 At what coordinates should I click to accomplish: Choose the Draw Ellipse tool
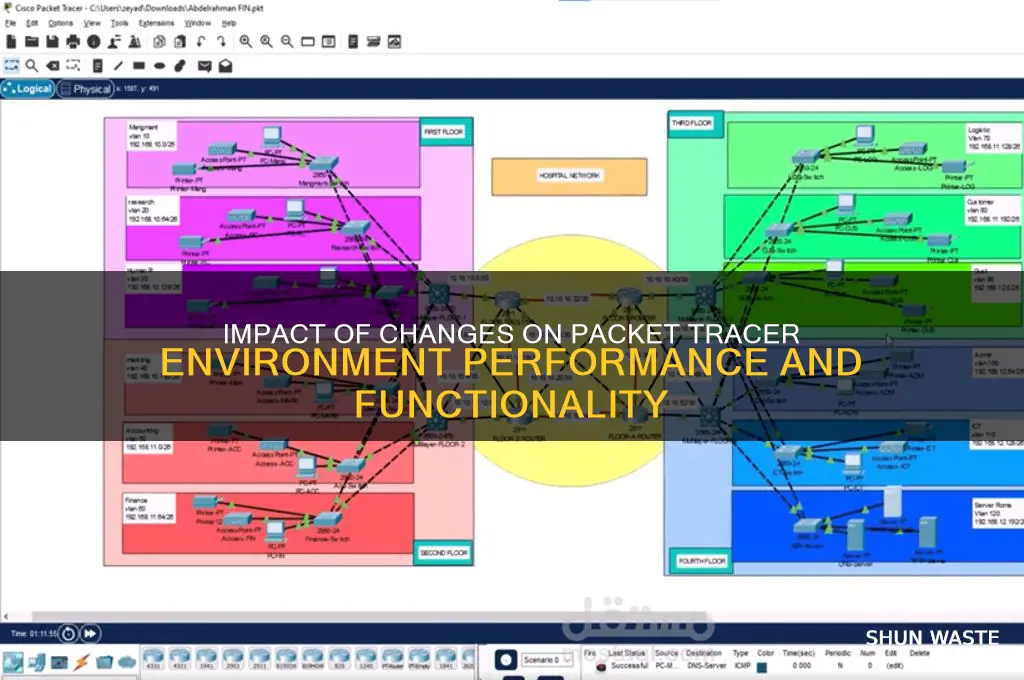pyautogui.click(x=159, y=65)
